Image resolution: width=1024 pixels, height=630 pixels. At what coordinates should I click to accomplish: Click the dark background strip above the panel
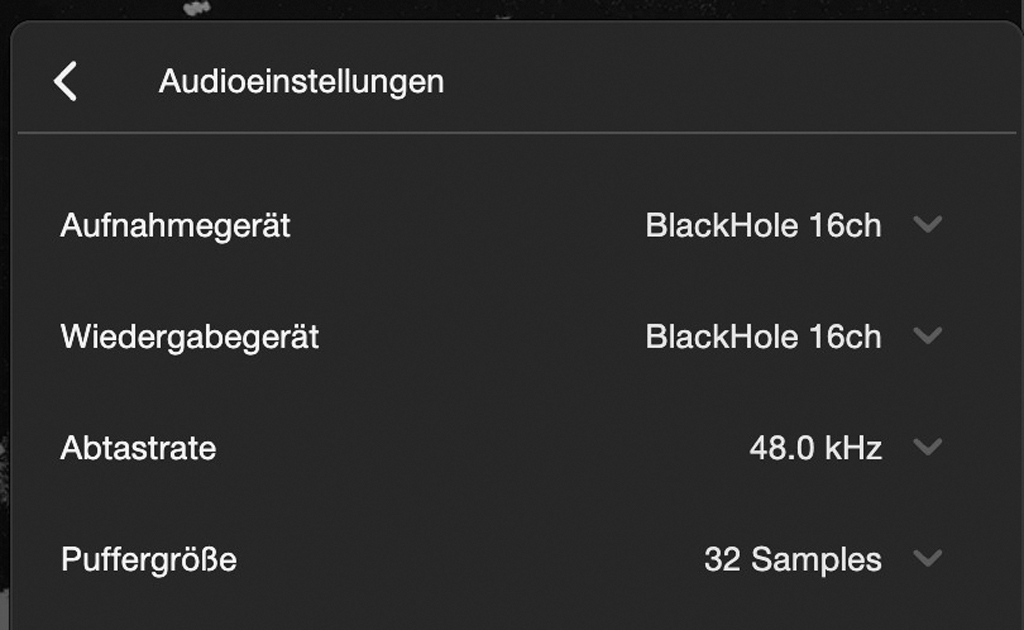tap(600, 9)
